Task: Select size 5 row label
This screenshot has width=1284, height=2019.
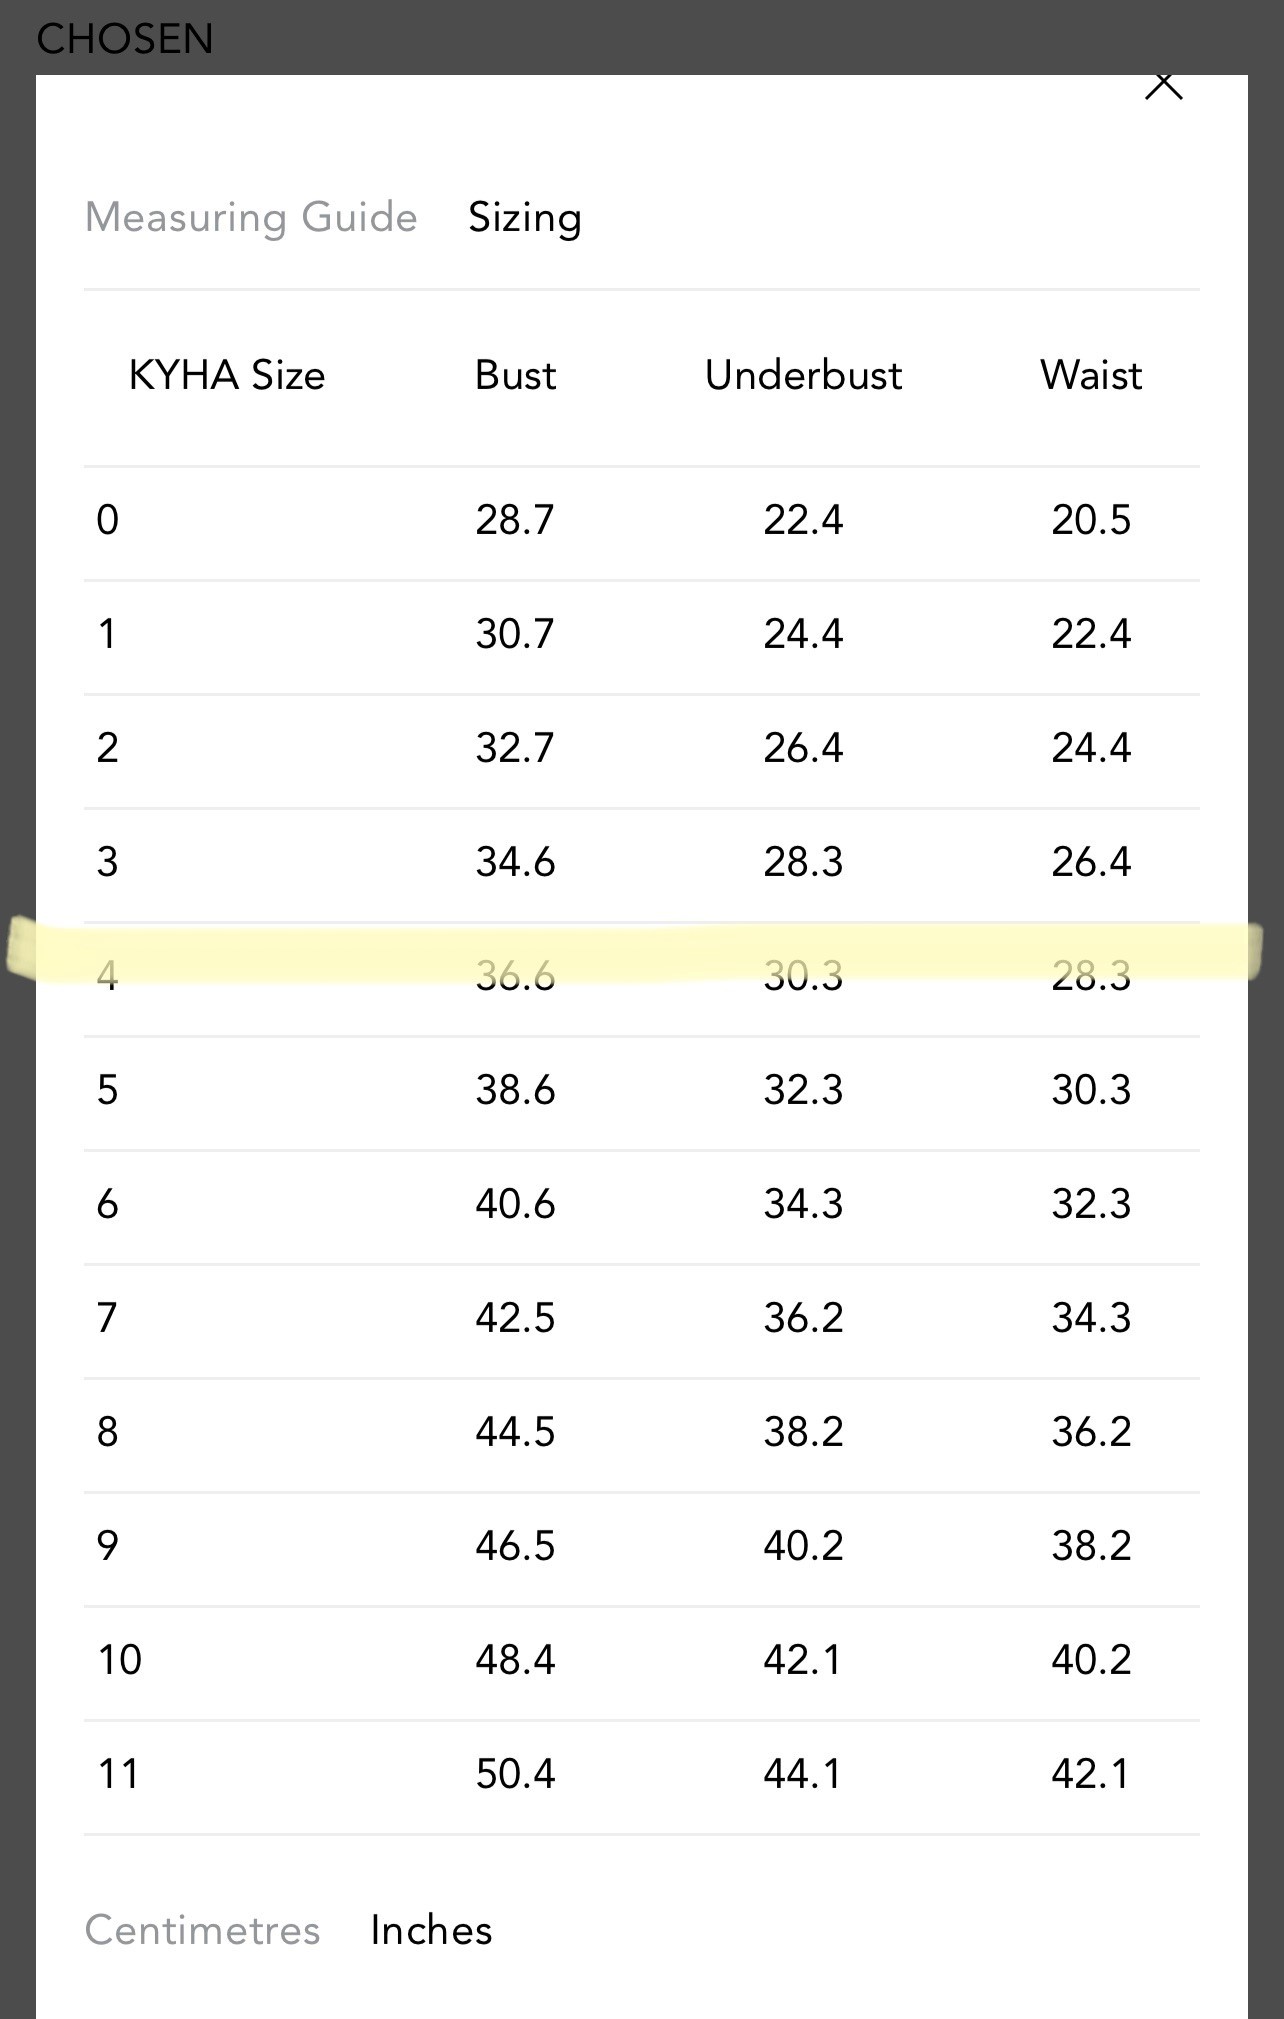Action: coord(108,1090)
